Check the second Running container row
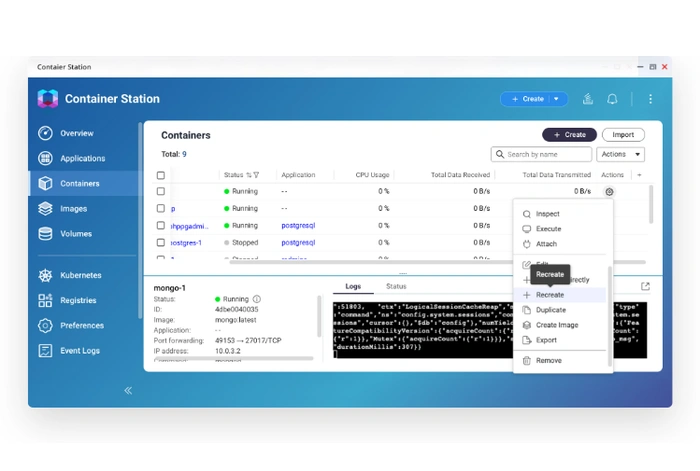Image resolution: width=700 pixels, height=471 pixels. click(161, 208)
